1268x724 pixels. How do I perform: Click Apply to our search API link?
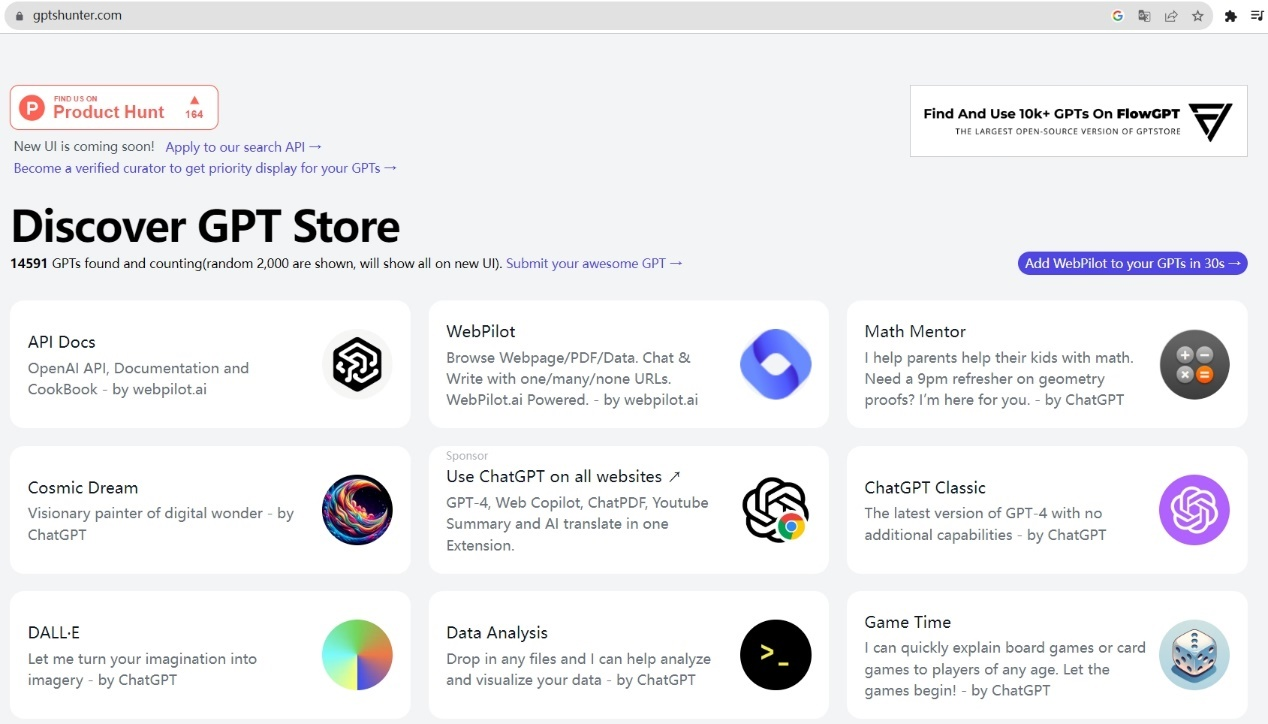(244, 147)
